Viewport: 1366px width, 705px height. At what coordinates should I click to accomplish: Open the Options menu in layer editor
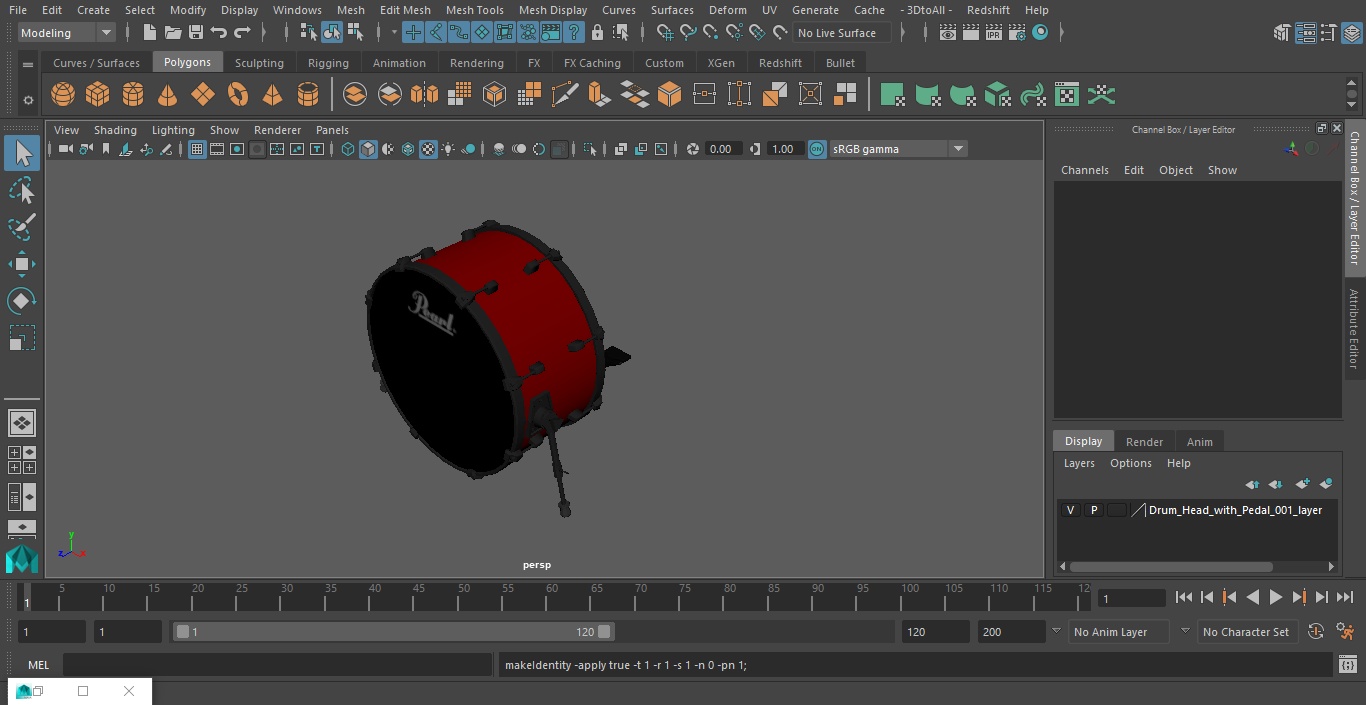pyautogui.click(x=1130, y=463)
